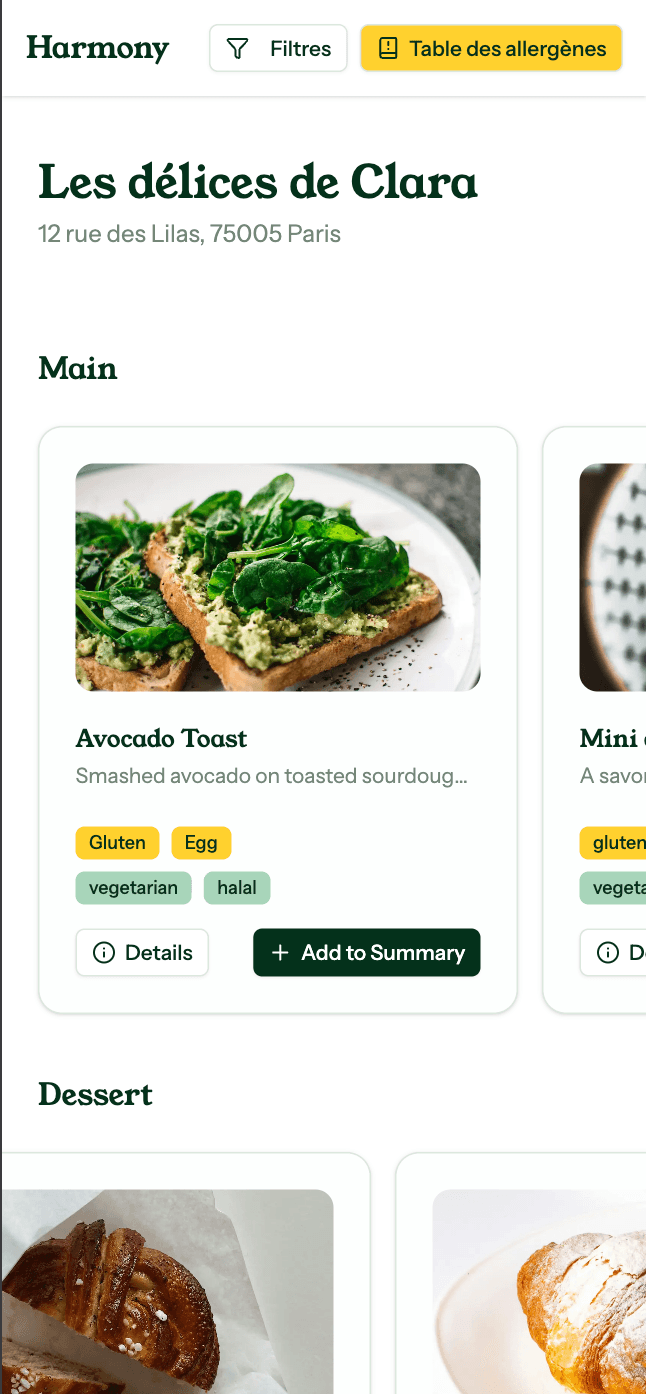Click the halal diet tag

[x=237, y=888]
